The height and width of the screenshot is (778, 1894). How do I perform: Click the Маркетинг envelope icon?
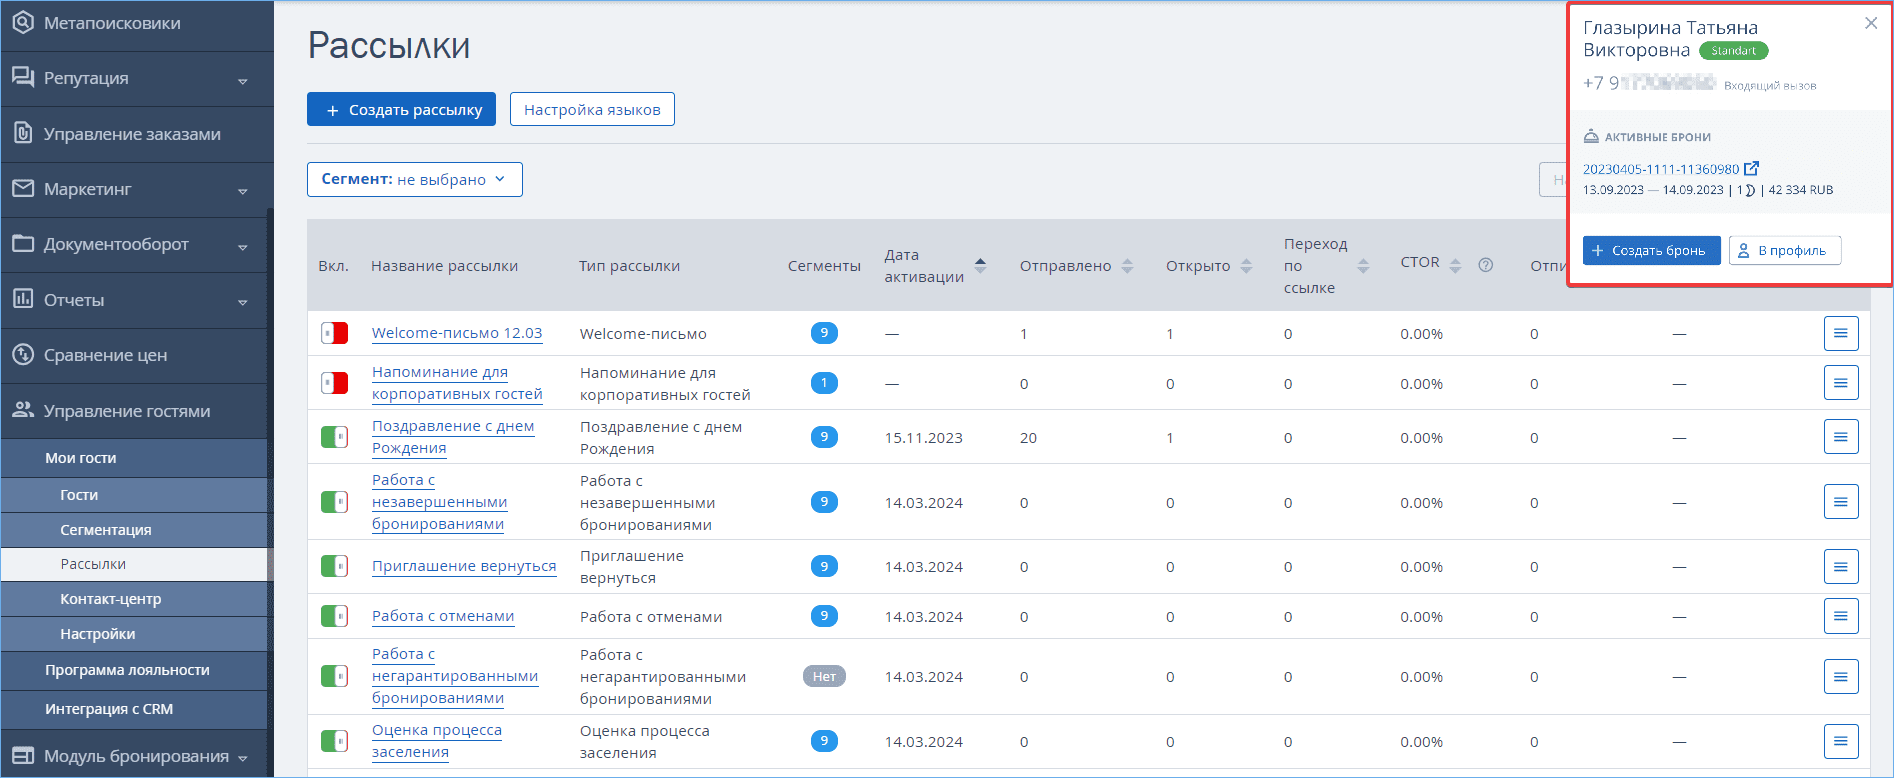23,188
